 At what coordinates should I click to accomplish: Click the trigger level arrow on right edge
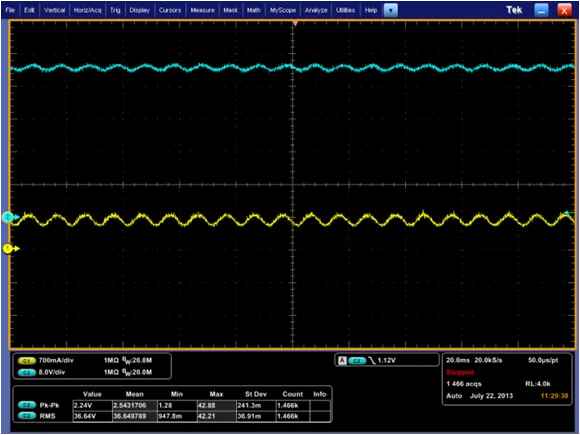pos(570,213)
